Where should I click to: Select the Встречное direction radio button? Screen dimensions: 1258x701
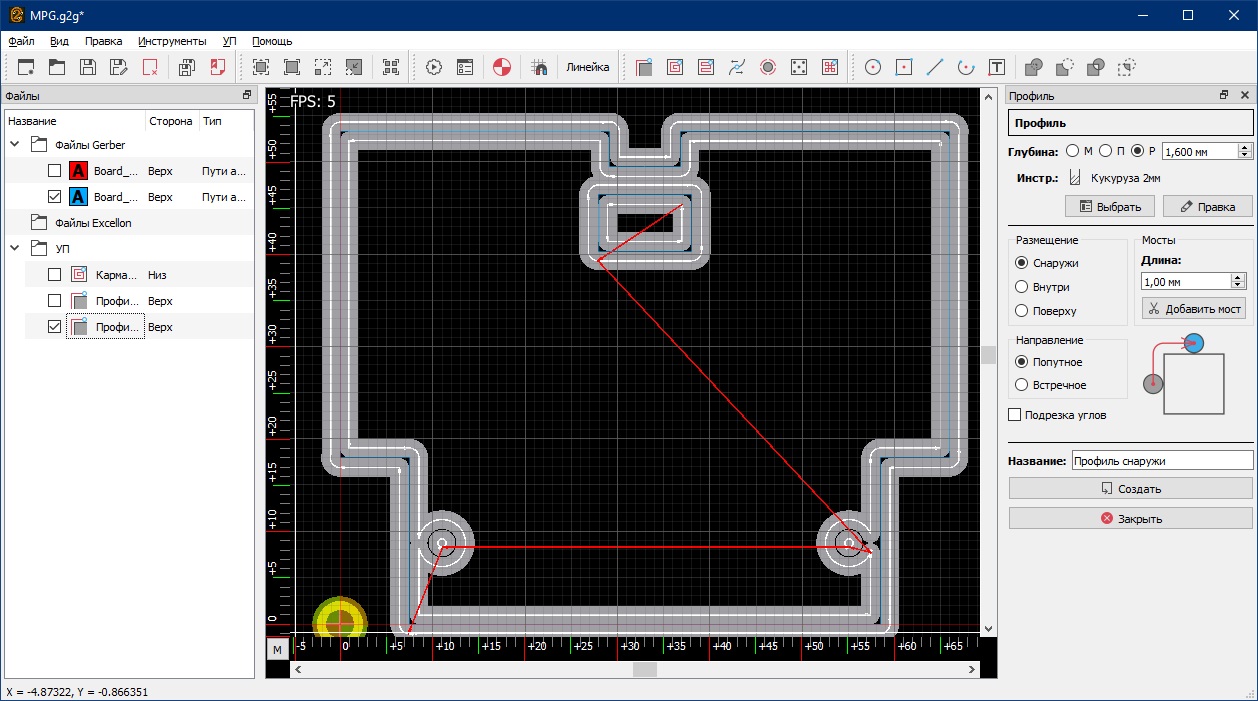tap(1022, 385)
